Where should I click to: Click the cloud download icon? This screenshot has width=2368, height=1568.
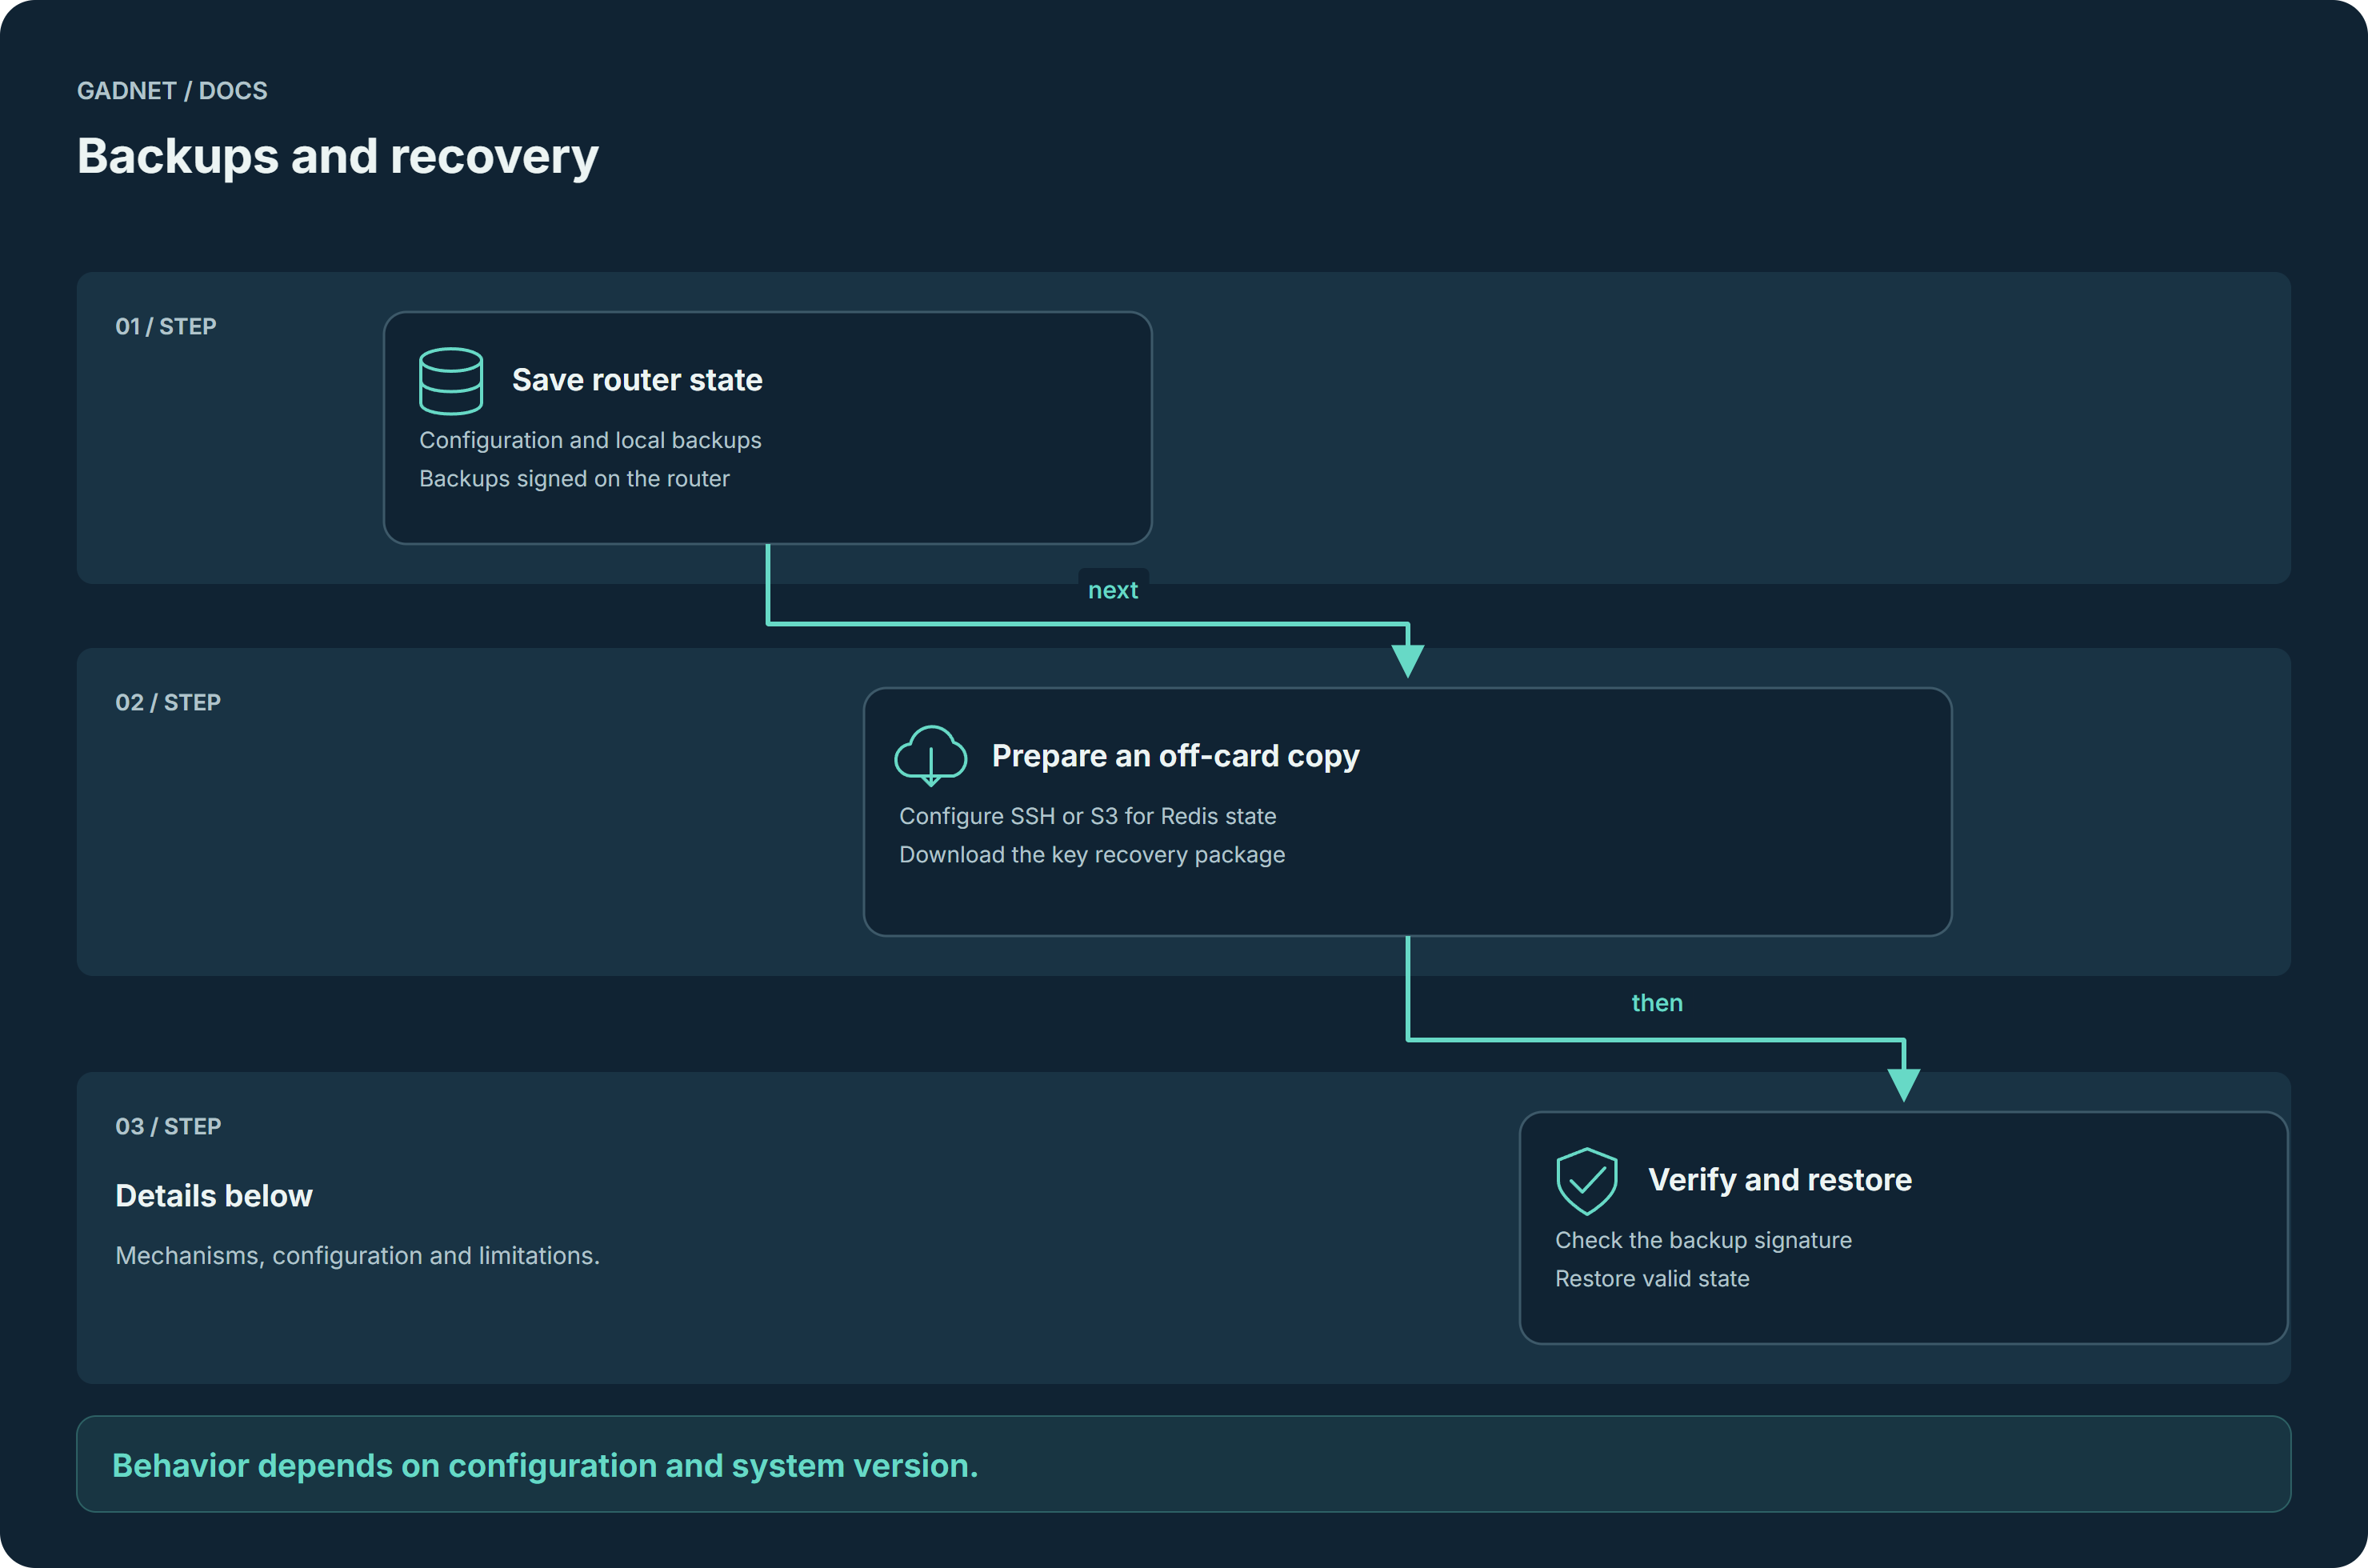[x=930, y=756]
